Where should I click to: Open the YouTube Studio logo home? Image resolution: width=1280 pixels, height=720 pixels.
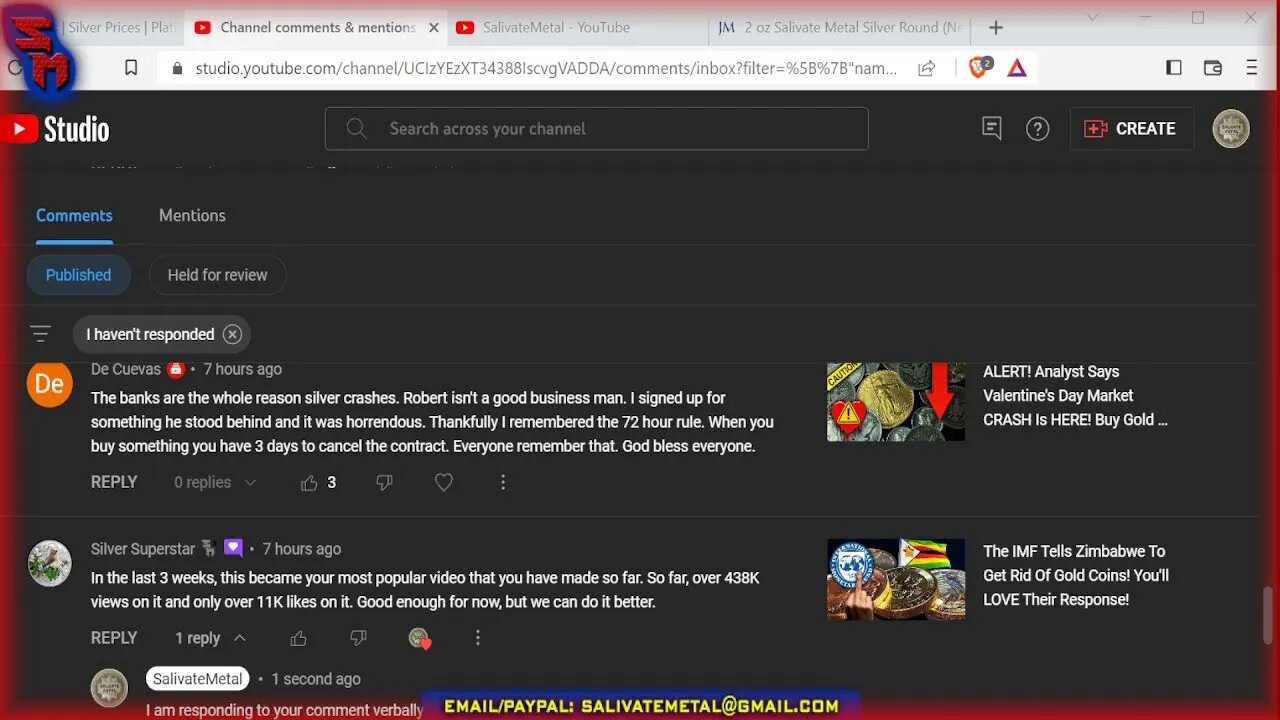pos(55,129)
